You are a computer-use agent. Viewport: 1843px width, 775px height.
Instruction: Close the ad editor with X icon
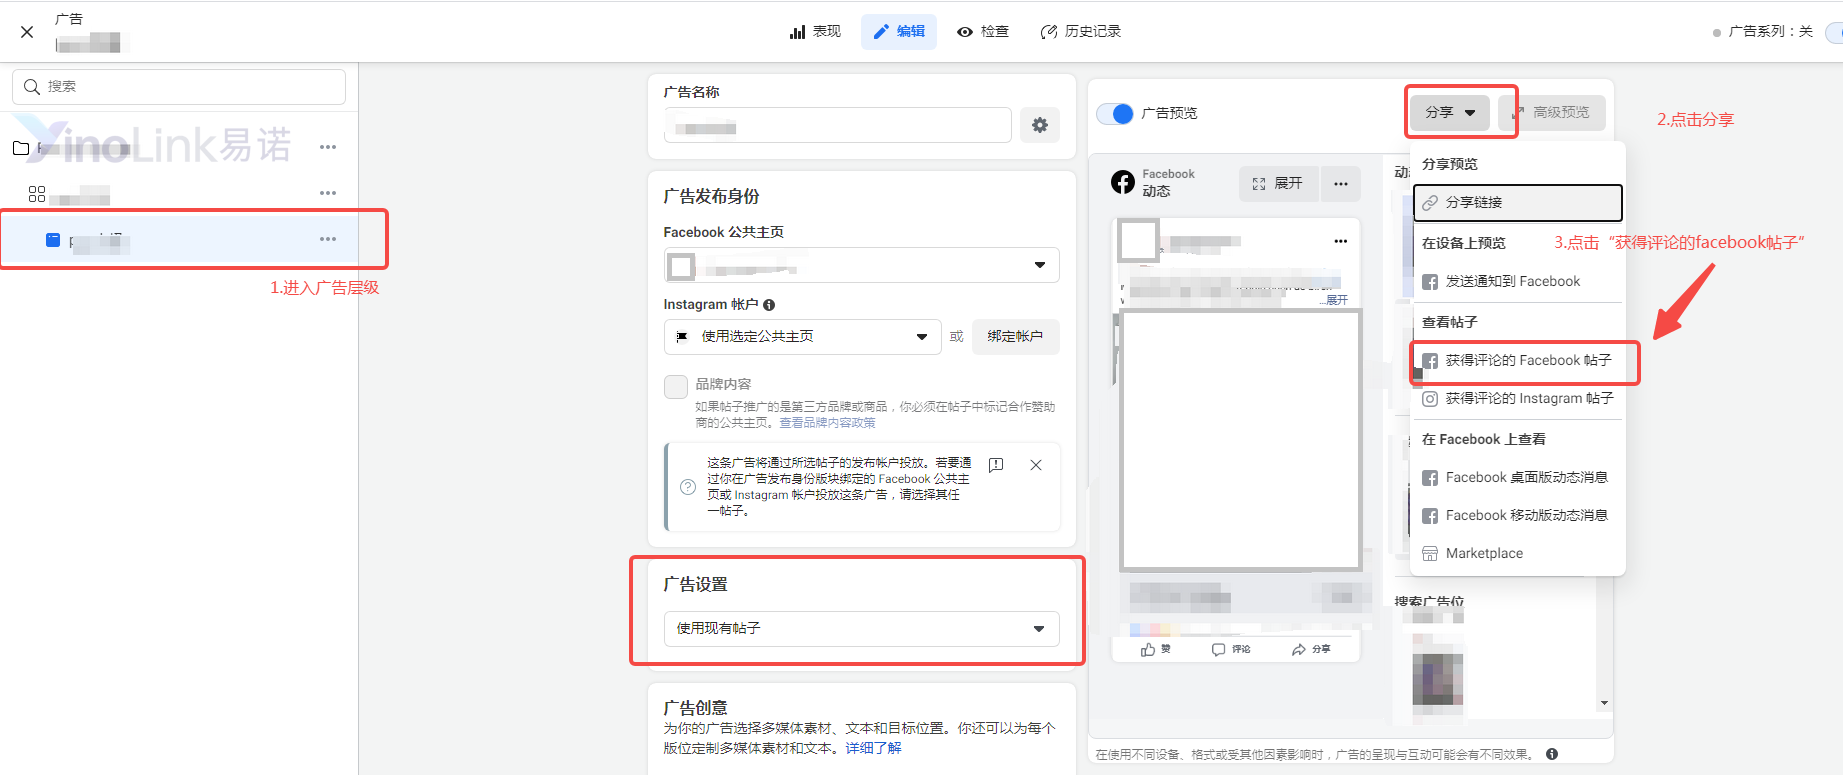(x=27, y=32)
